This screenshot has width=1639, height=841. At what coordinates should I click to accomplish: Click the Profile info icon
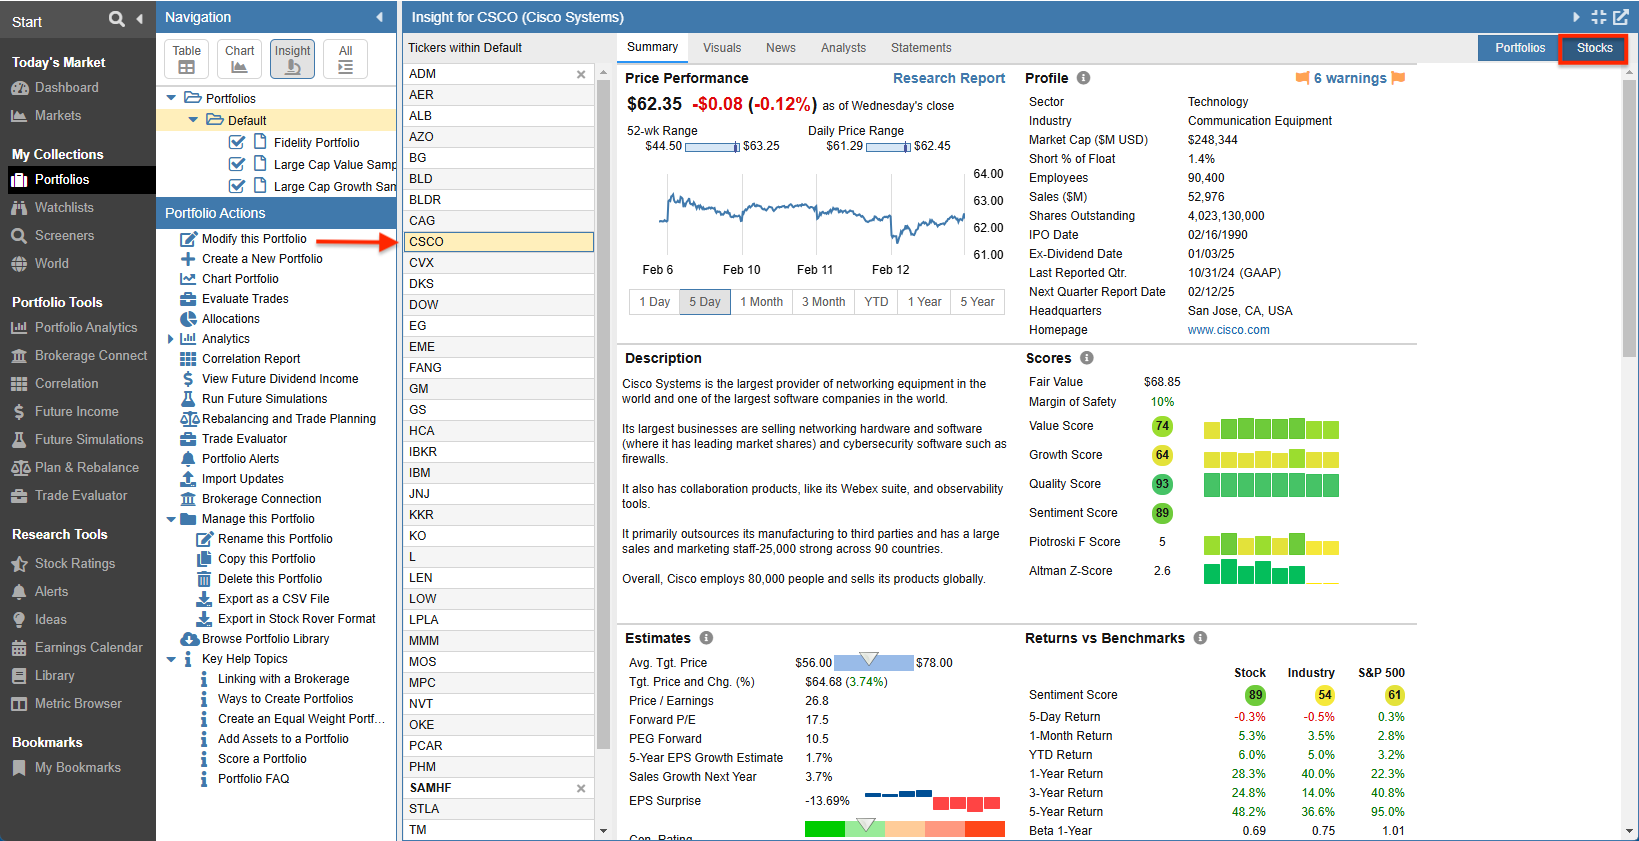pyautogui.click(x=1083, y=78)
